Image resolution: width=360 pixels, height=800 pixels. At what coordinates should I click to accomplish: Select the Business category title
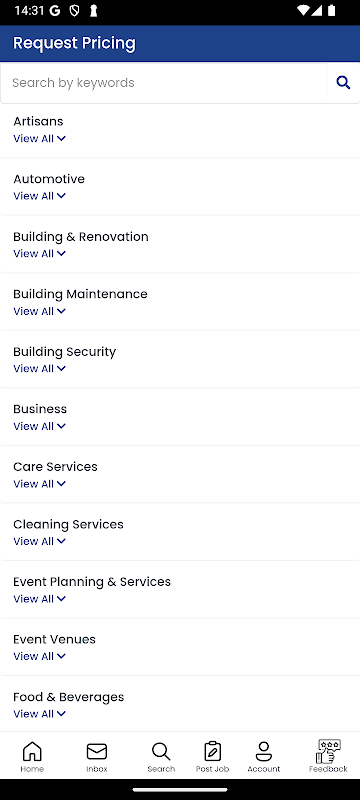click(x=40, y=409)
